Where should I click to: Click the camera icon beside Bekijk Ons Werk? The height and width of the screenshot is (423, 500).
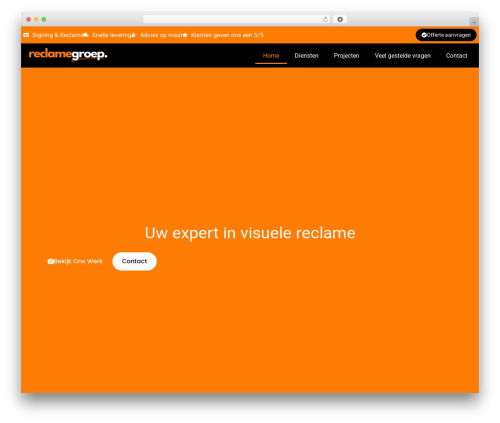(x=51, y=261)
